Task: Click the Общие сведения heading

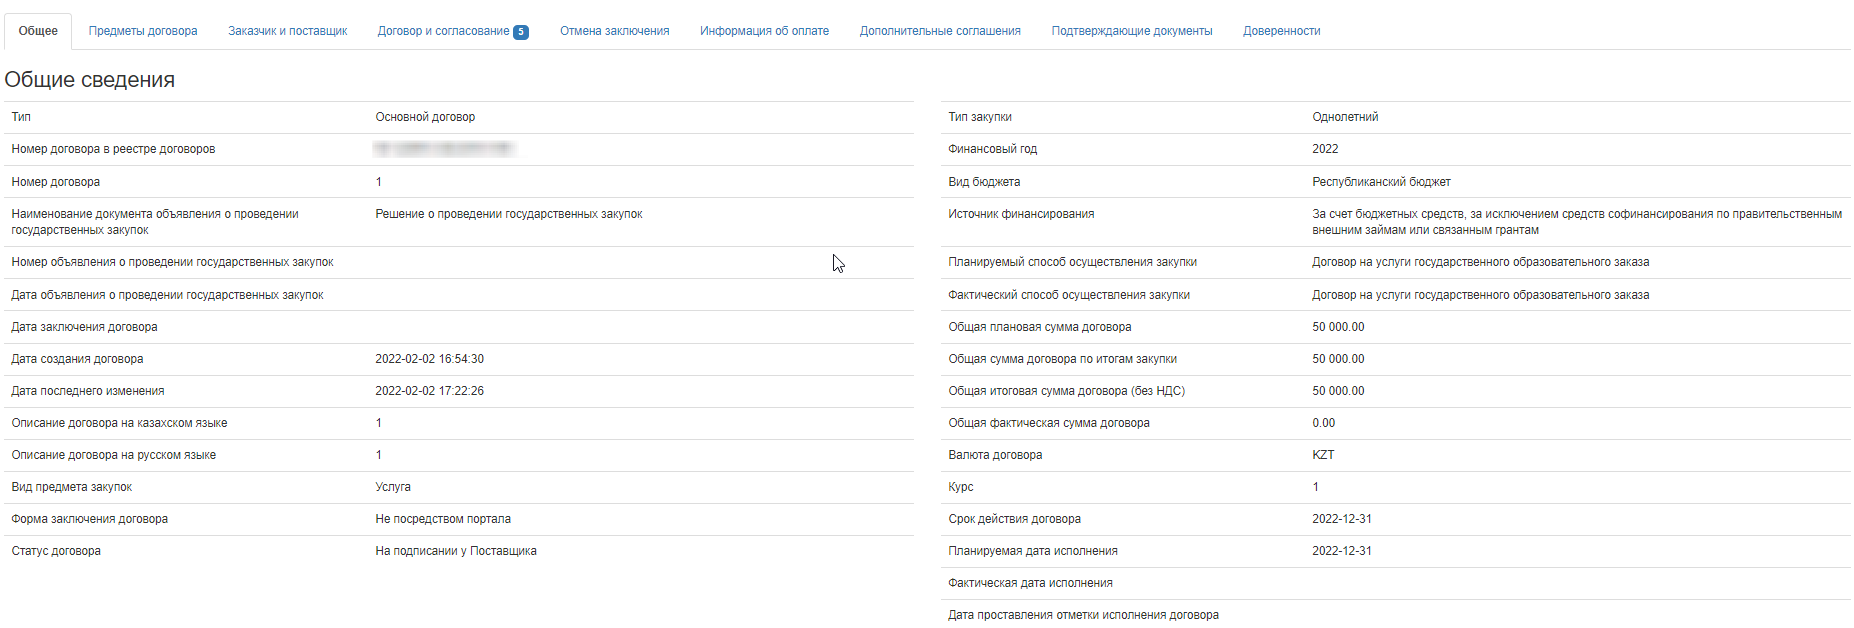Action: pos(90,80)
